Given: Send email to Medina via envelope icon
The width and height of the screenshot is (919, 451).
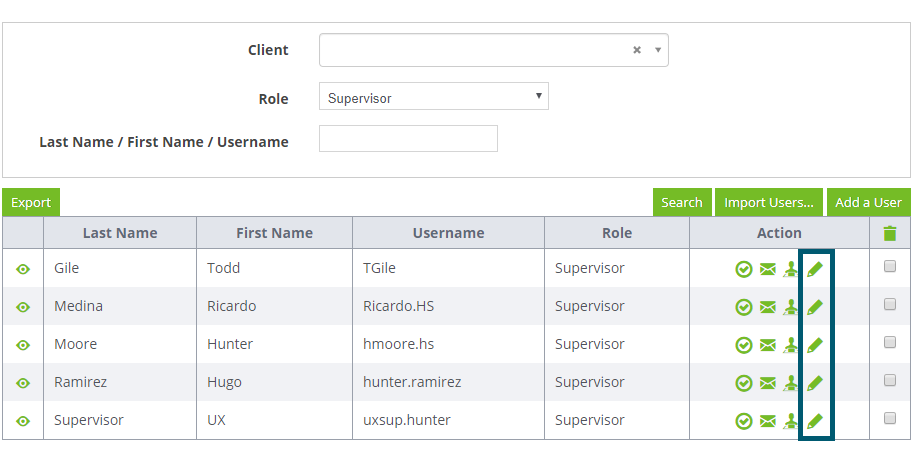Looking at the screenshot, I should (768, 307).
